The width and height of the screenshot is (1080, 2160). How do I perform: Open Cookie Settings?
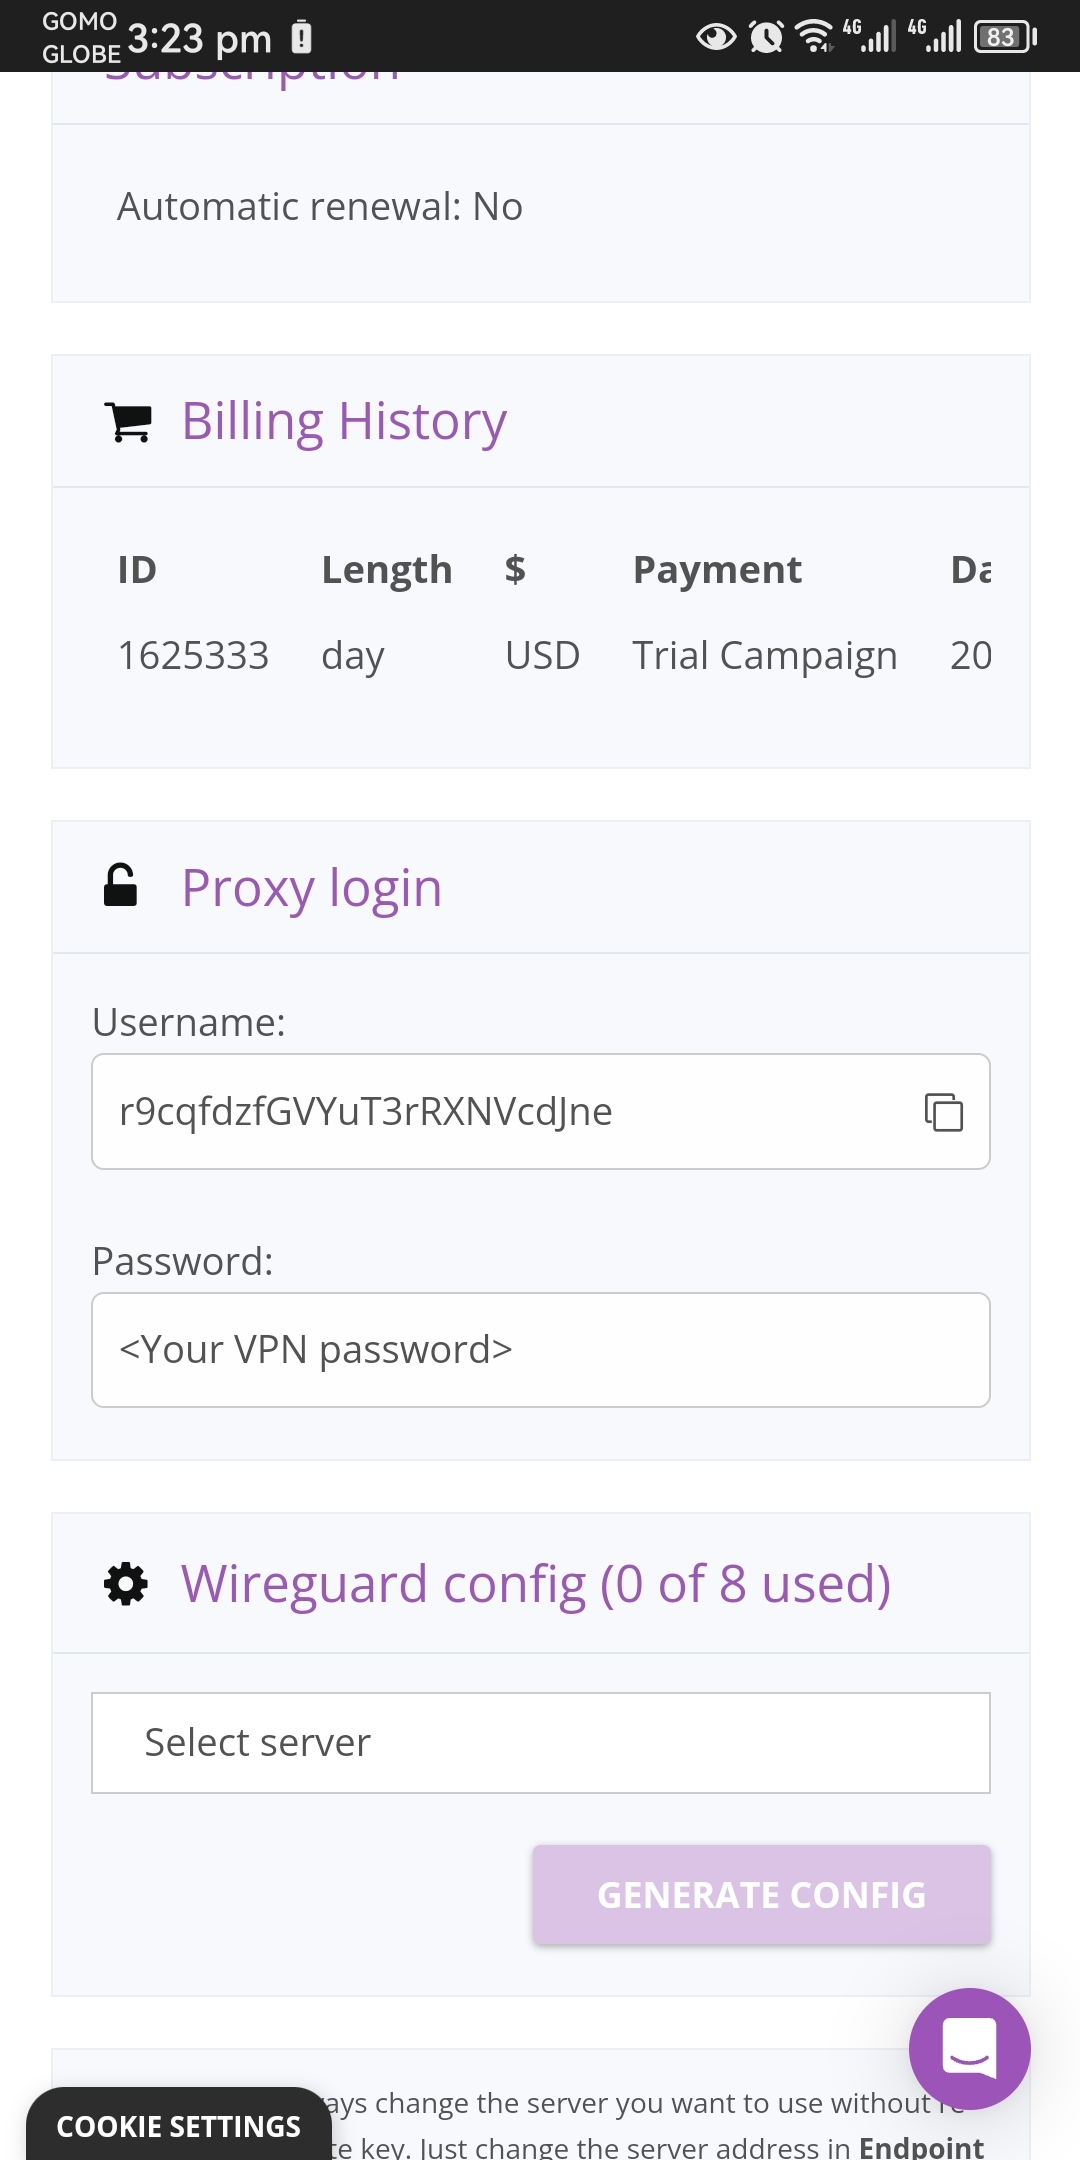click(179, 2126)
